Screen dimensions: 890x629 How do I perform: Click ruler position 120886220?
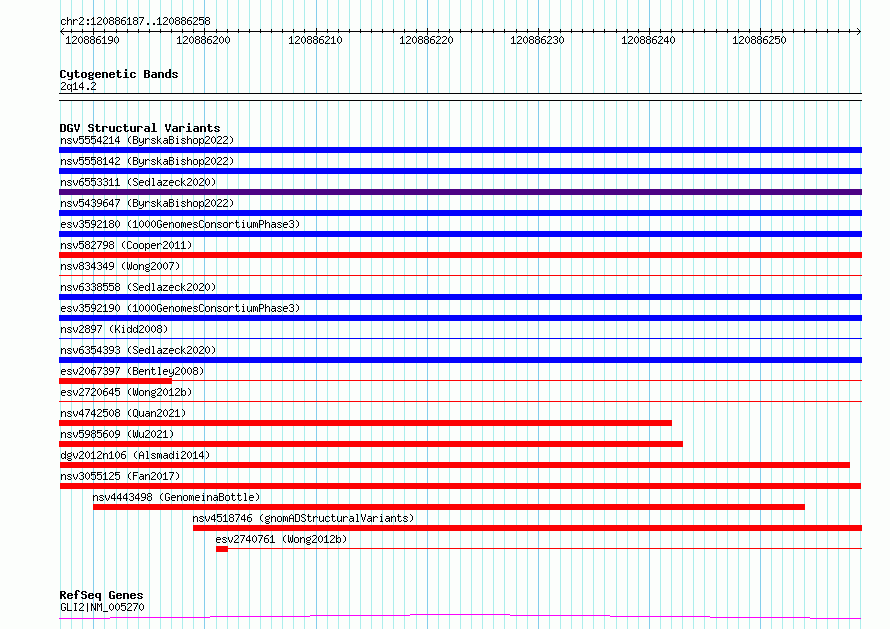pos(426,40)
